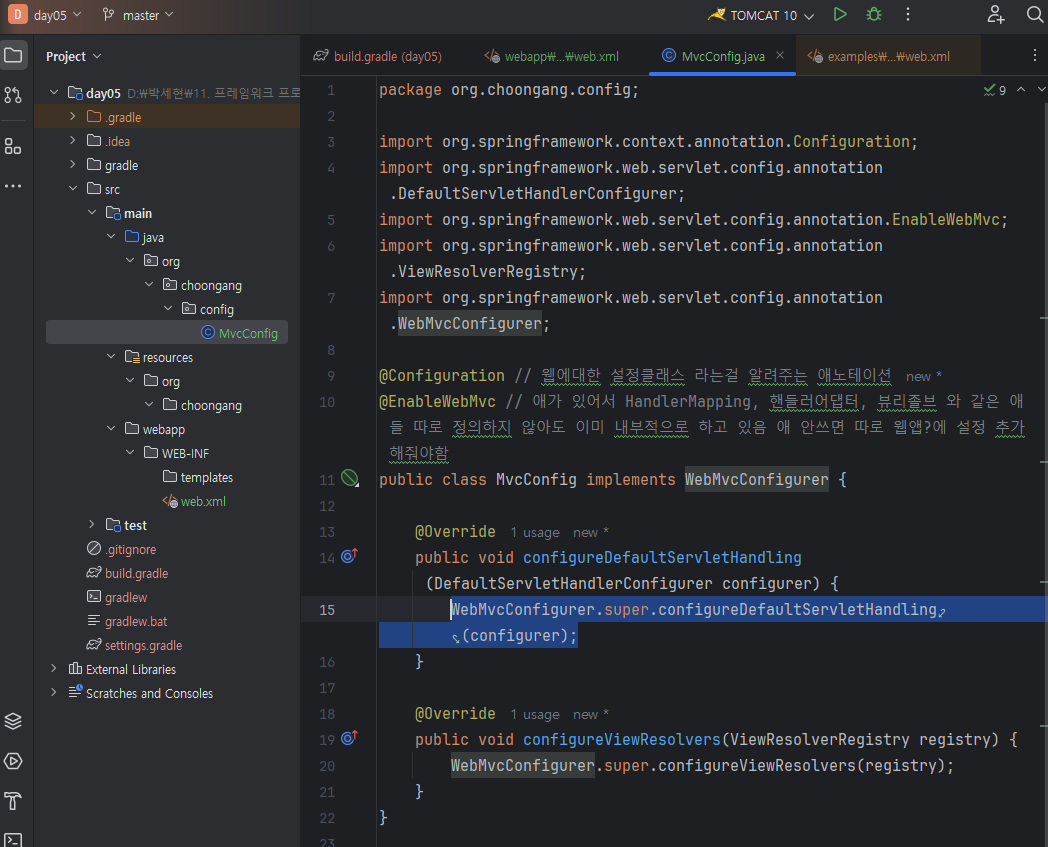
Task: Open the Search Everywhere magnifier
Action: [x=1034, y=15]
